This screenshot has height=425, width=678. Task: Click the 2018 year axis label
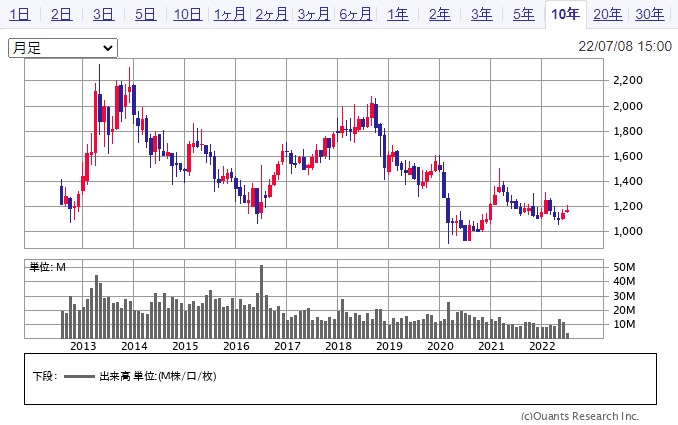(x=338, y=346)
